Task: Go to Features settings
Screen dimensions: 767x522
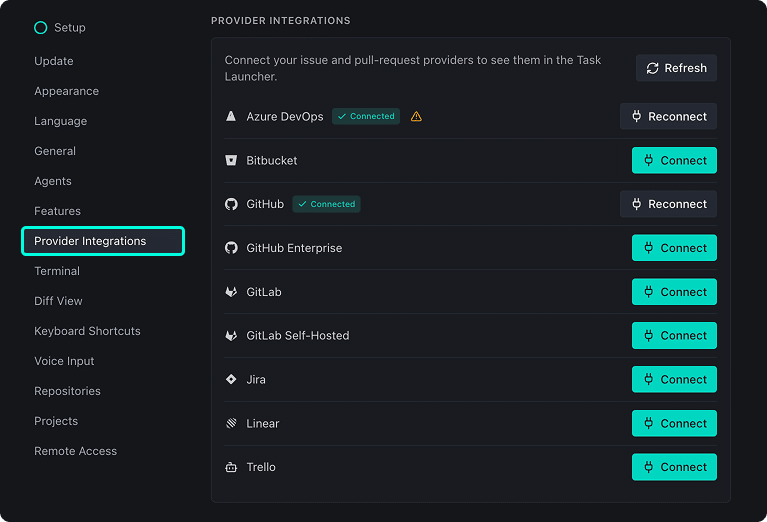Action: [x=57, y=211]
